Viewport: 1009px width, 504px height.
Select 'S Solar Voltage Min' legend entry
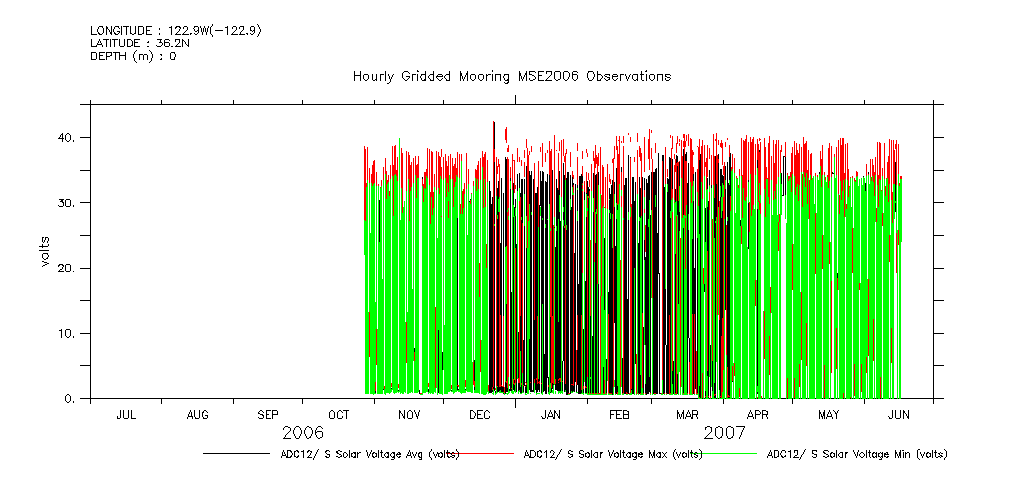tap(856, 454)
